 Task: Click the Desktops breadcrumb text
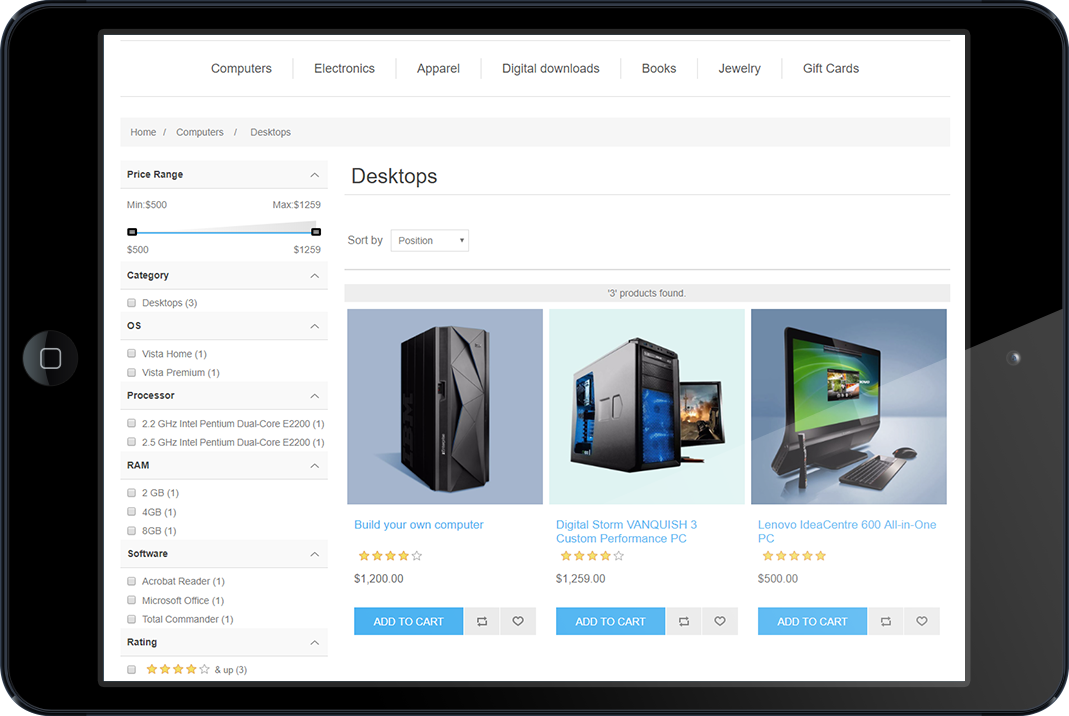(271, 132)
